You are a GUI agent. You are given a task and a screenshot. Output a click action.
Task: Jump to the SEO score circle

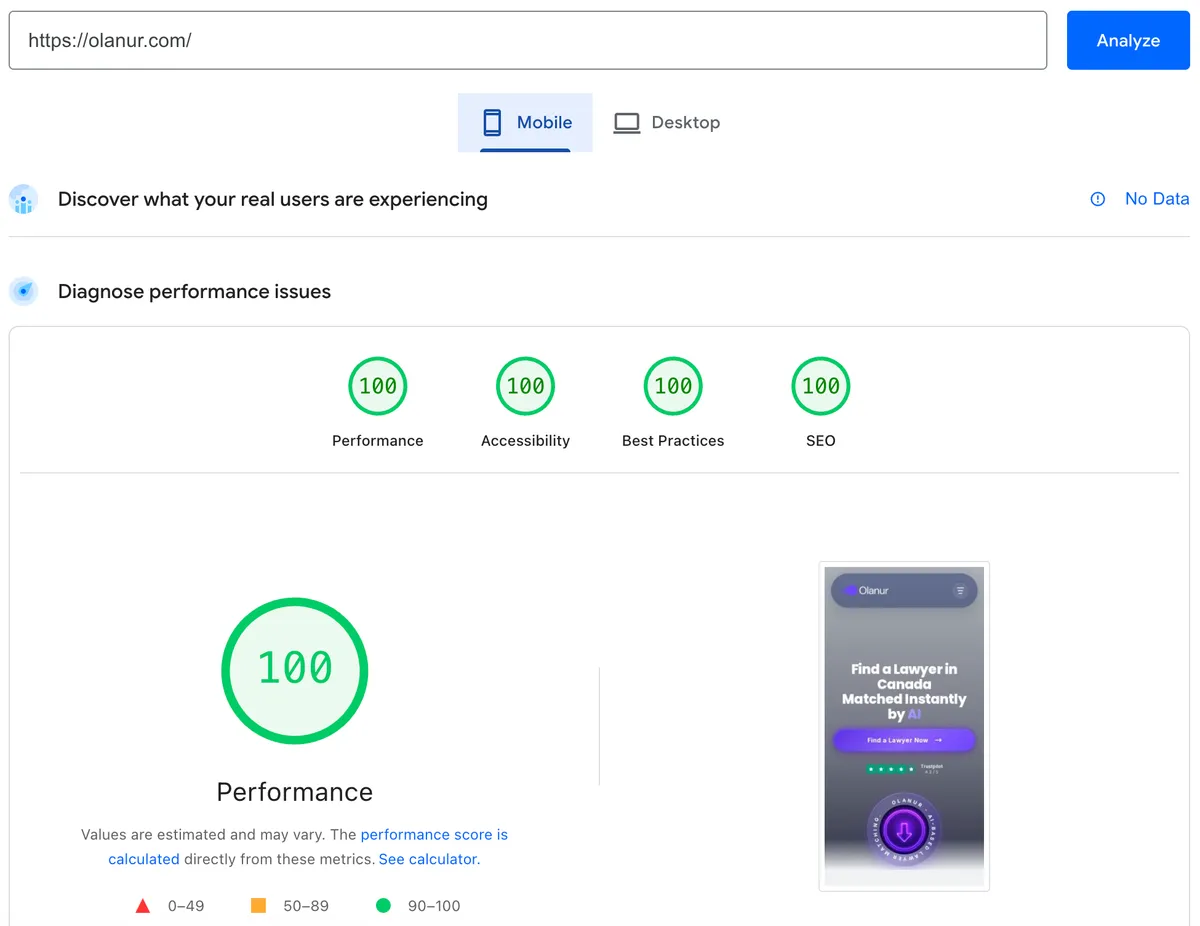(821, 386)
